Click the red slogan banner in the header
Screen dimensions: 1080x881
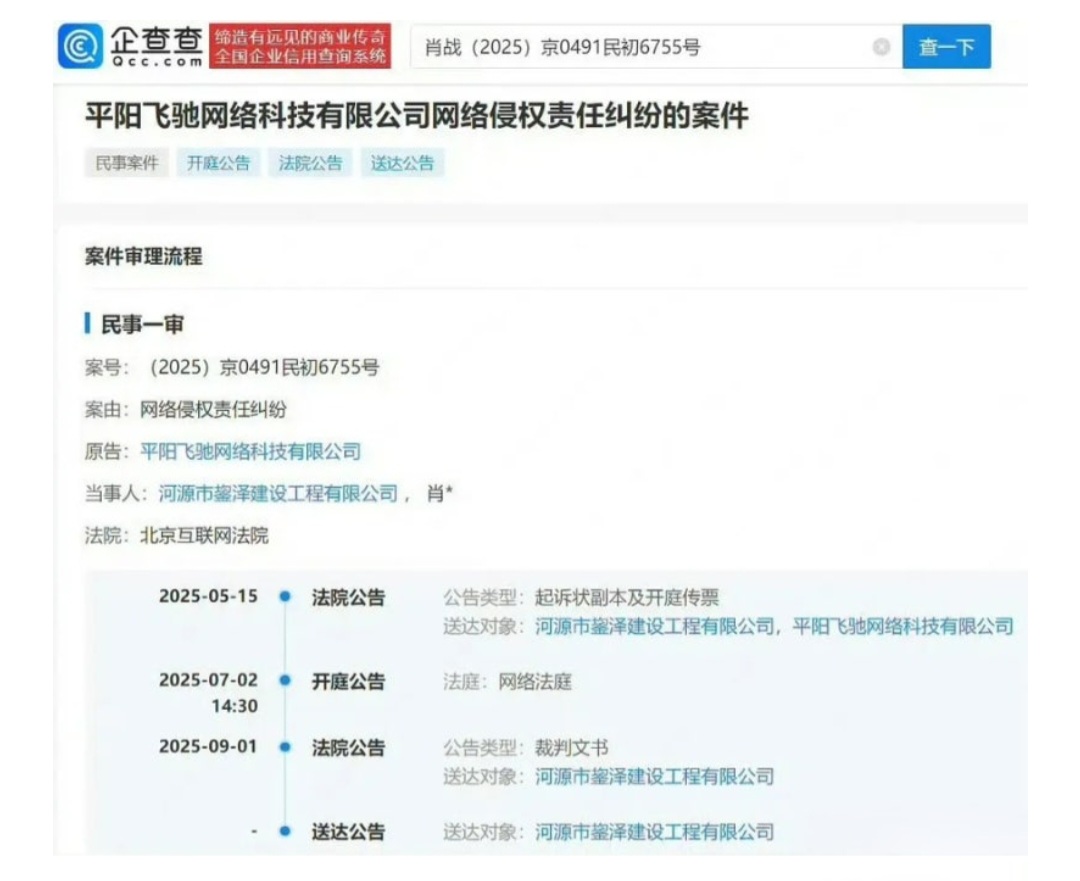coord(300,47)
